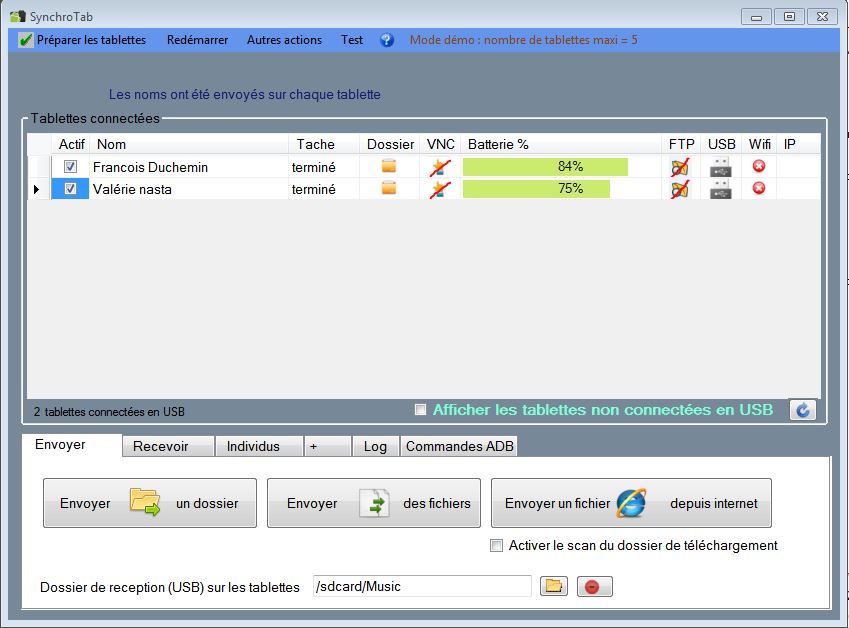Viewport: 849px width, 628px height.
Task: Open the Autres actions menu
Action: point(284,40)
